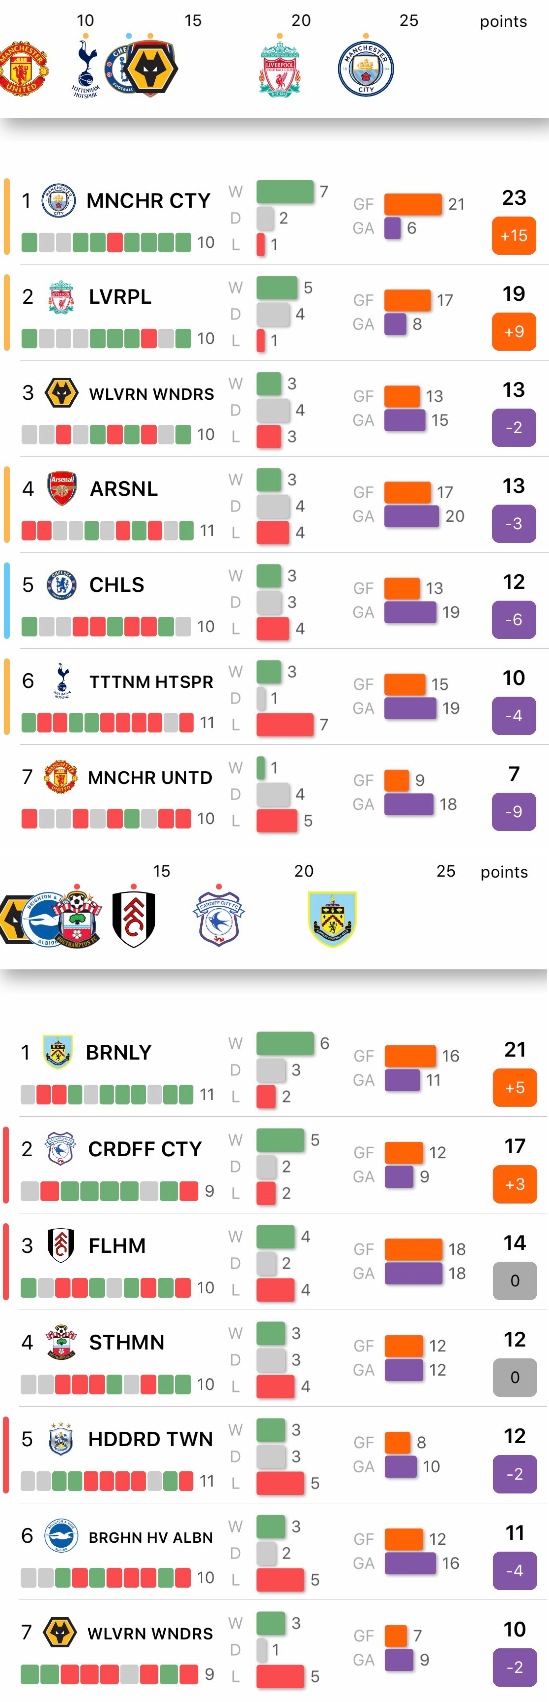This screenshot has height=1702, width=549.
Task: Tap the Burnley crest on second points axis
Action: (333, 918)
